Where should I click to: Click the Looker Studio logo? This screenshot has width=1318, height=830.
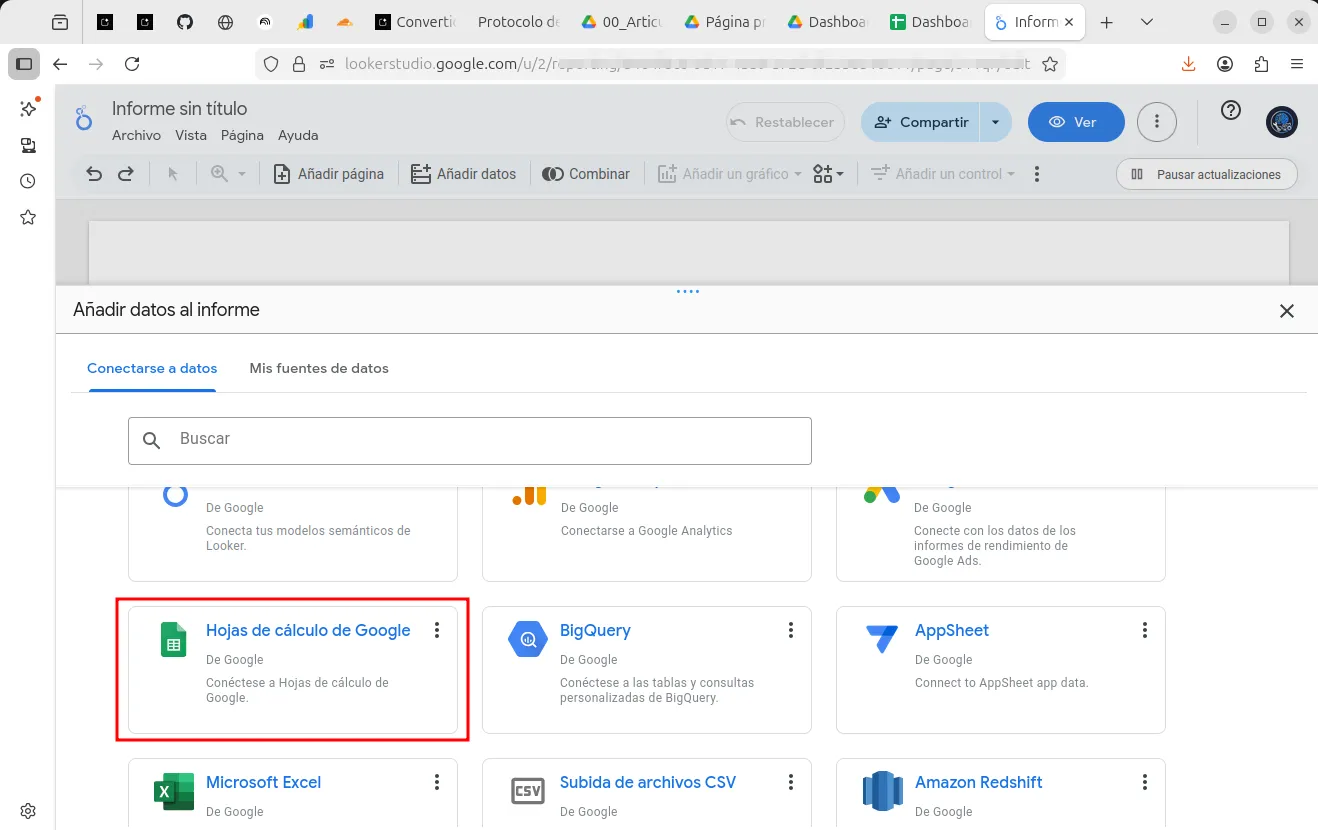point(84,120)
